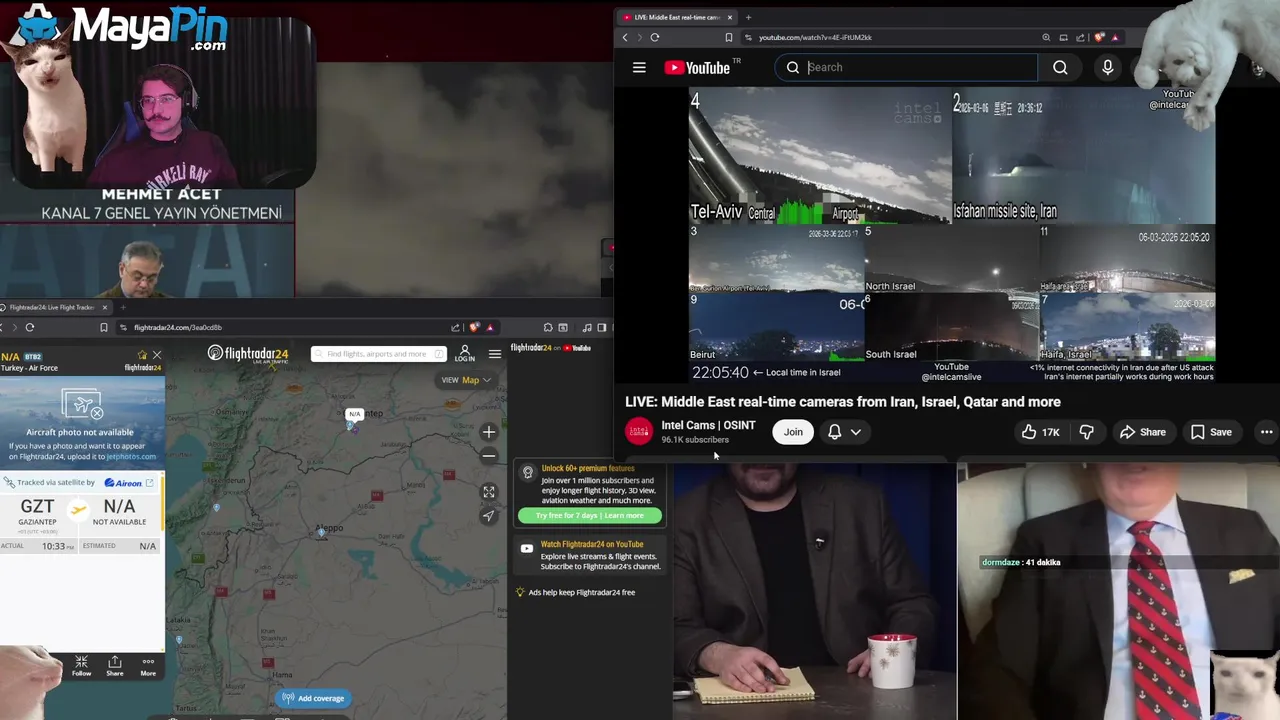The height and width of the screenshot is (720, 1280).
Task: Open Intel Cams | OSINT channel name
Action: (x=708, y=425)
